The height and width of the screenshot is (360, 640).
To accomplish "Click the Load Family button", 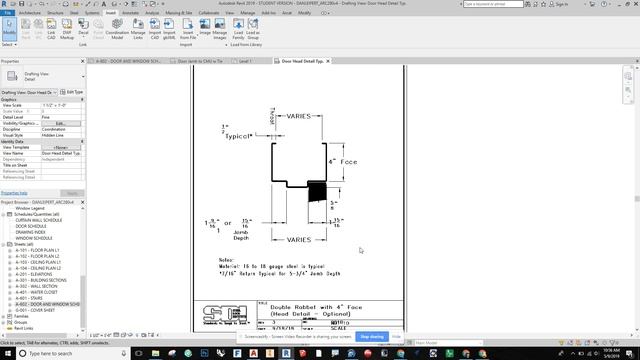I will [238, 29].
